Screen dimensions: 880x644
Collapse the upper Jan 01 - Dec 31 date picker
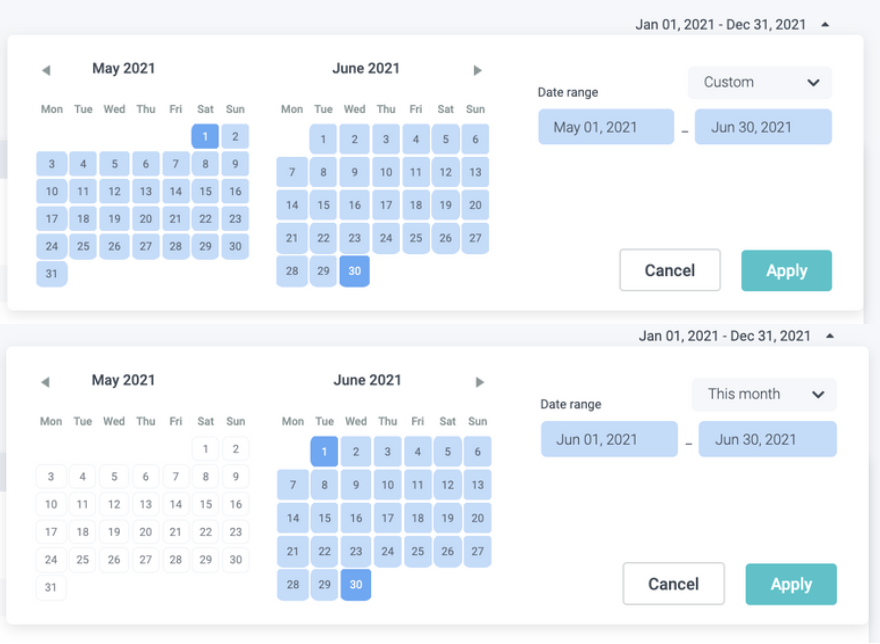click(x=824, y=25)
